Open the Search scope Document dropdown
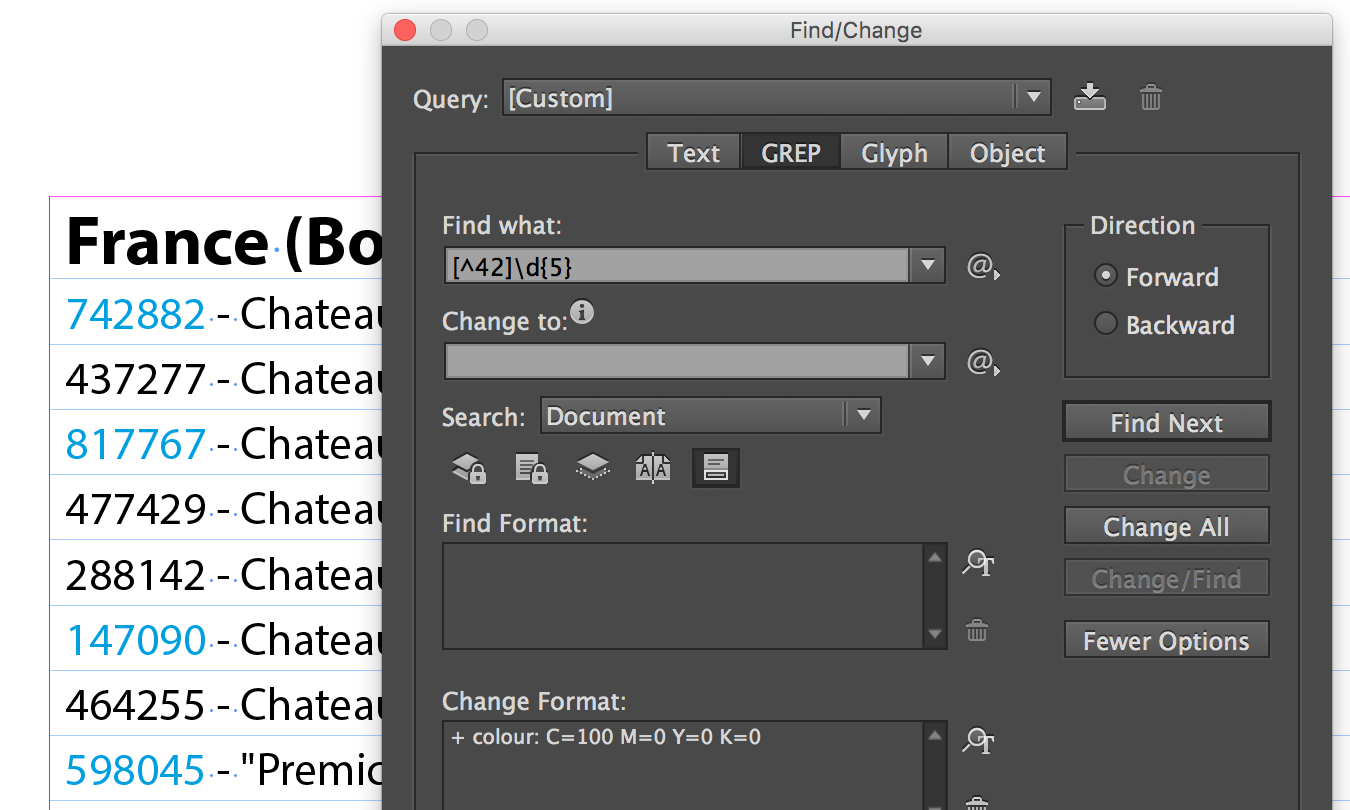Viewport: 1350px width, 810px height. (863, 416)
